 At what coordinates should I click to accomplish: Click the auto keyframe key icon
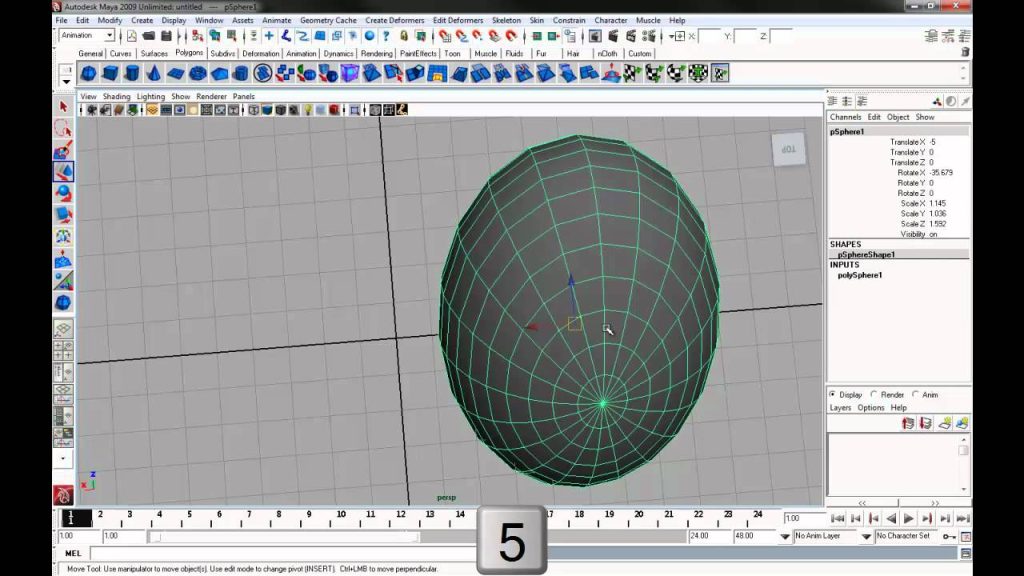tap(948, 537)
